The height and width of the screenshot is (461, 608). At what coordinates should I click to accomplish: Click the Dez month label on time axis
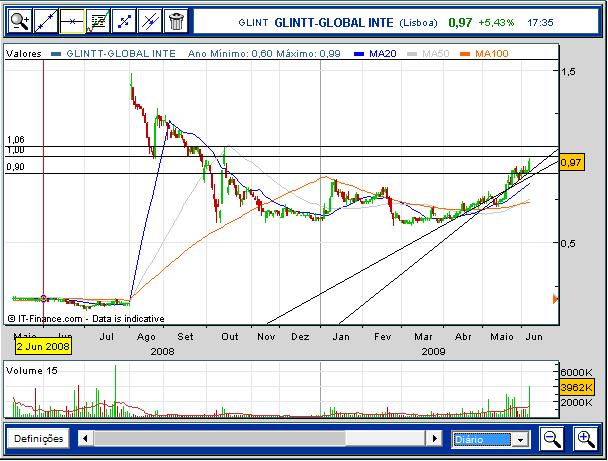click(300, 337)
